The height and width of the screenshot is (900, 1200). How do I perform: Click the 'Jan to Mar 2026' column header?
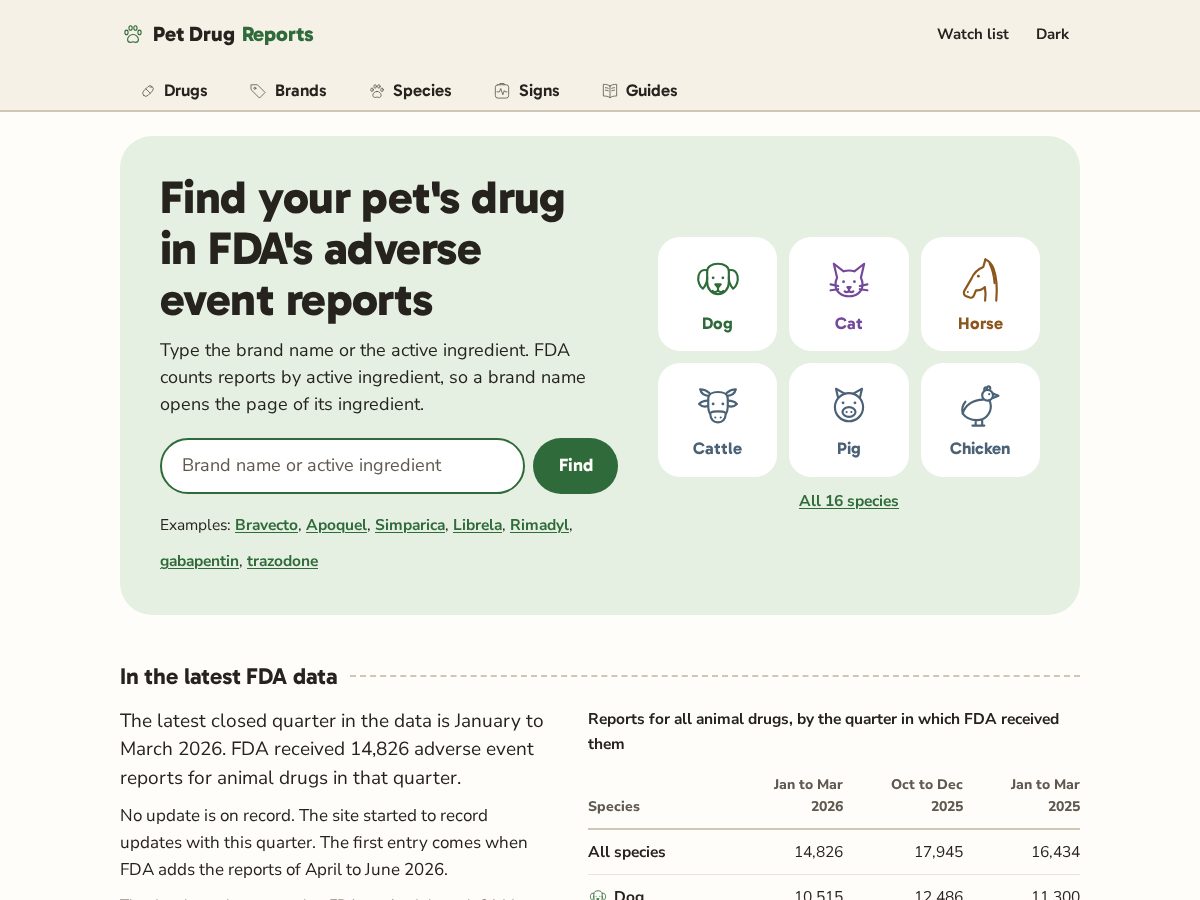click(x=808, y=796)
